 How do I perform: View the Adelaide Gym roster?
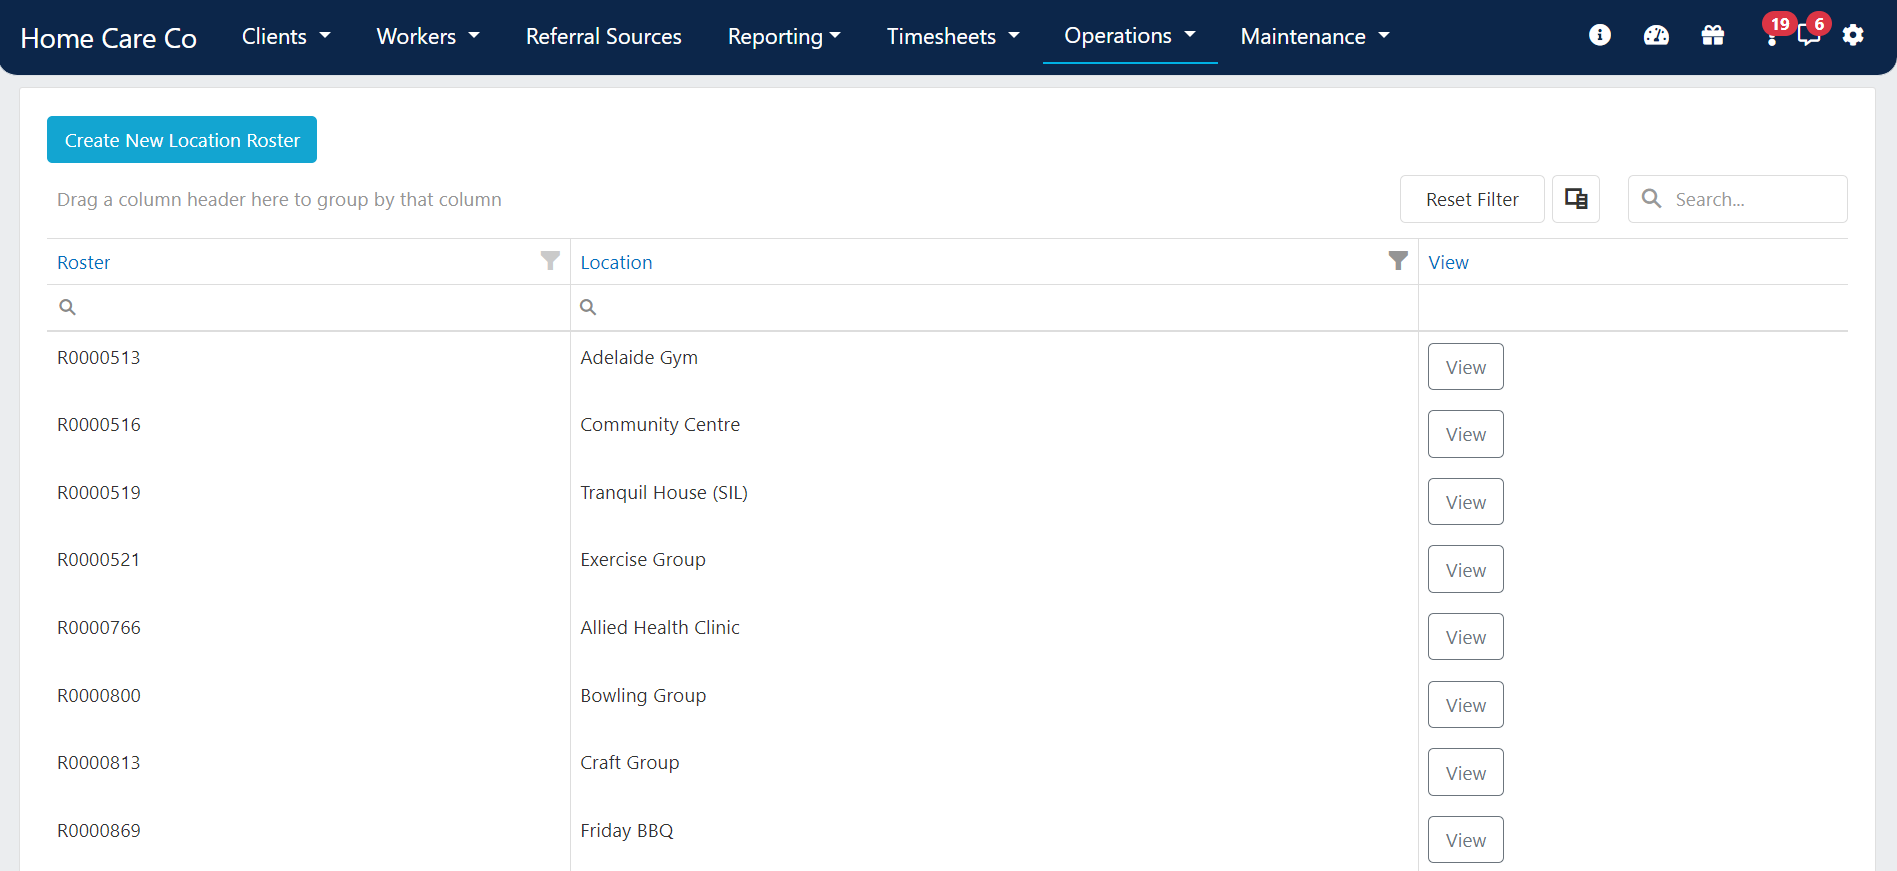[x=1466, y=367]
